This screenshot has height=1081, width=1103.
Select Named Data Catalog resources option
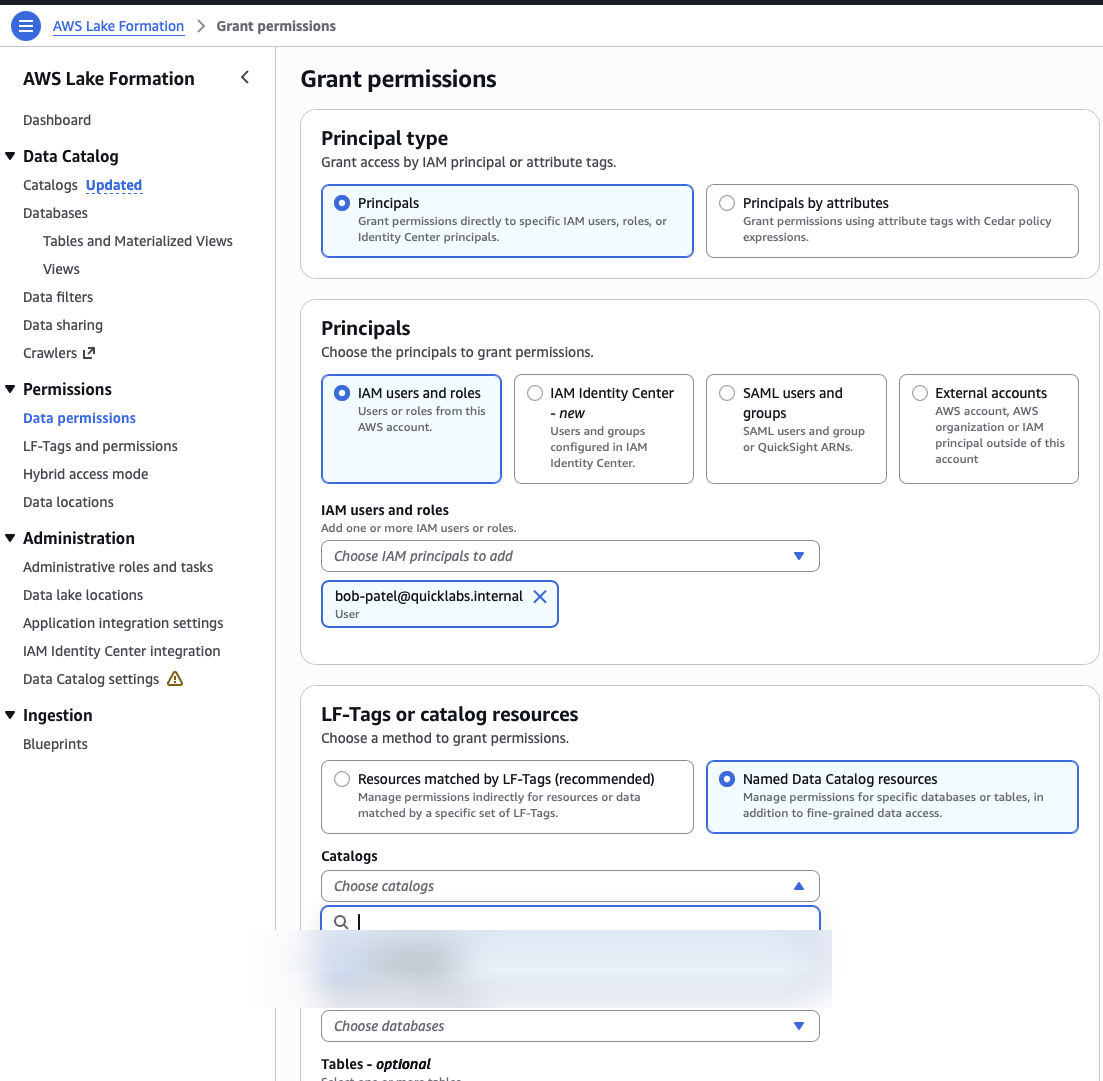pos(892,797)
